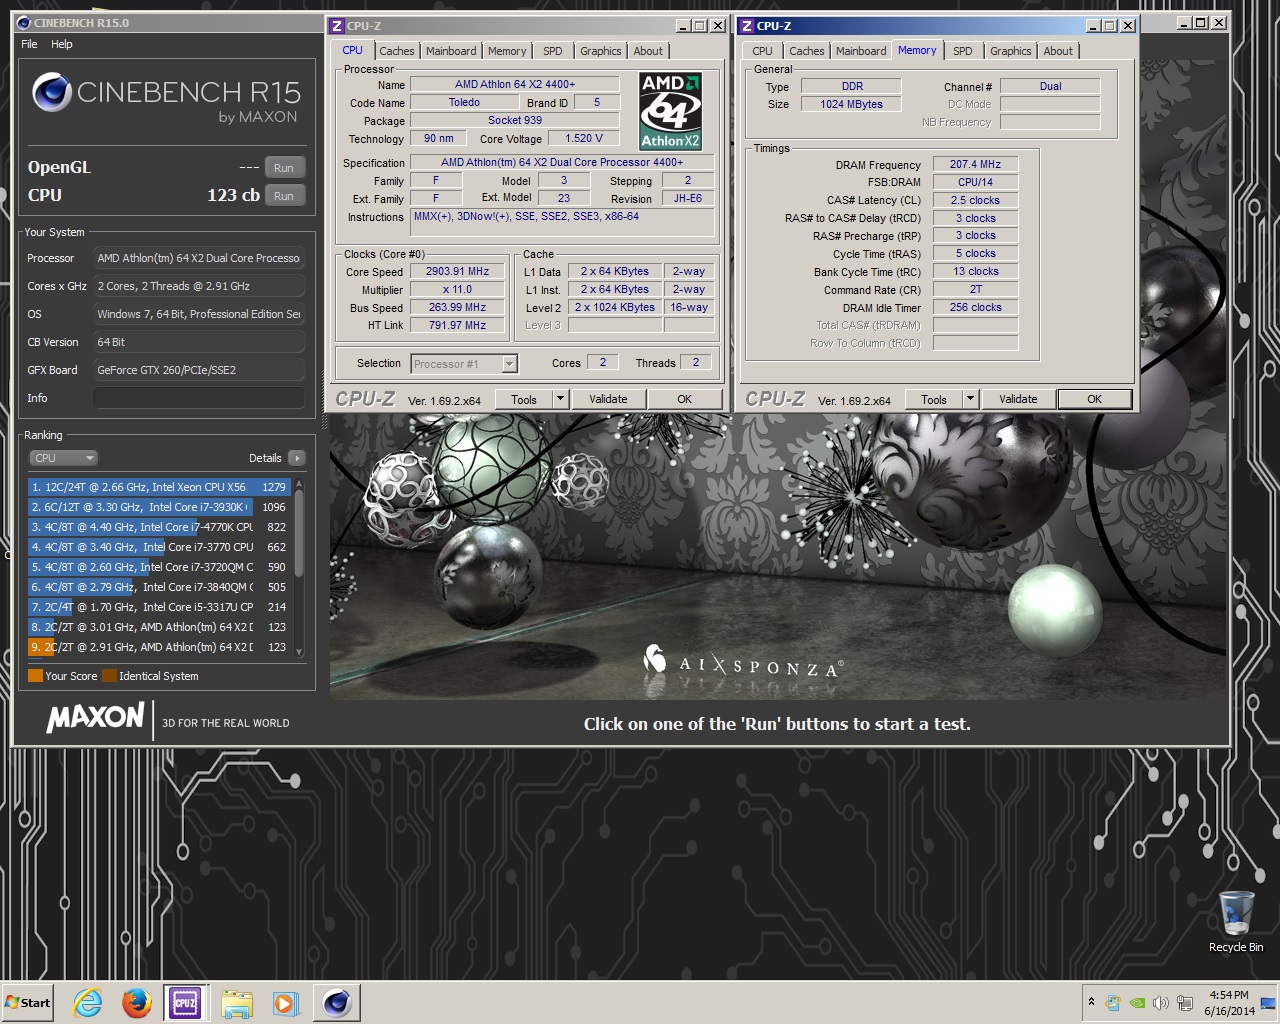Click Validate in right CPU-Z window
This screenshot has height=1024, width=1280.
click(x=1018, y=399)
